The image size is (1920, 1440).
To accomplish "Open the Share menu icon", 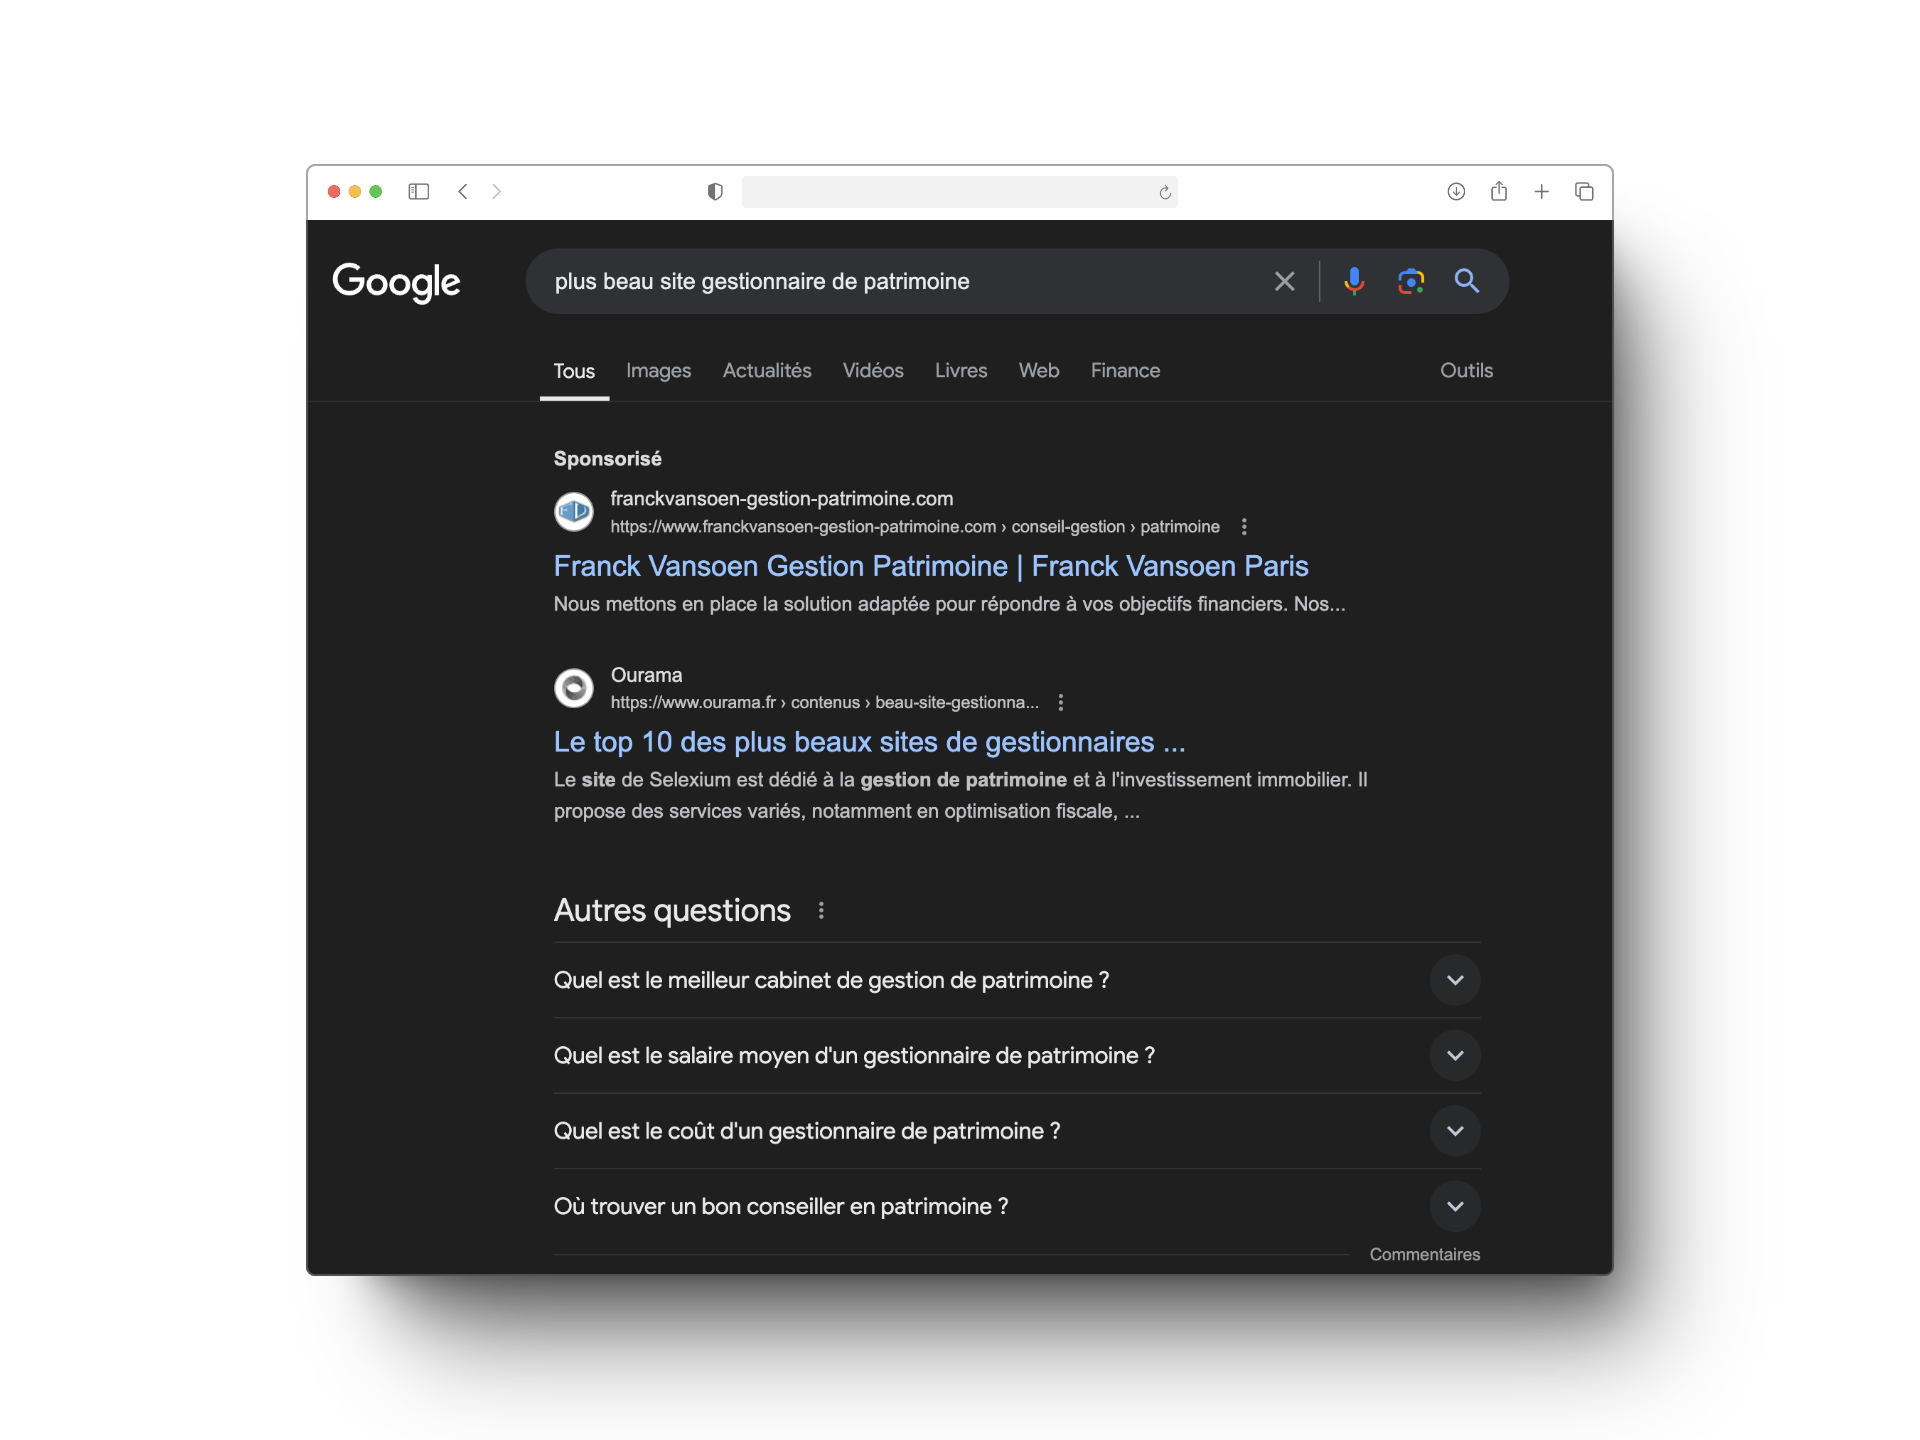I will pos(1499,191).
